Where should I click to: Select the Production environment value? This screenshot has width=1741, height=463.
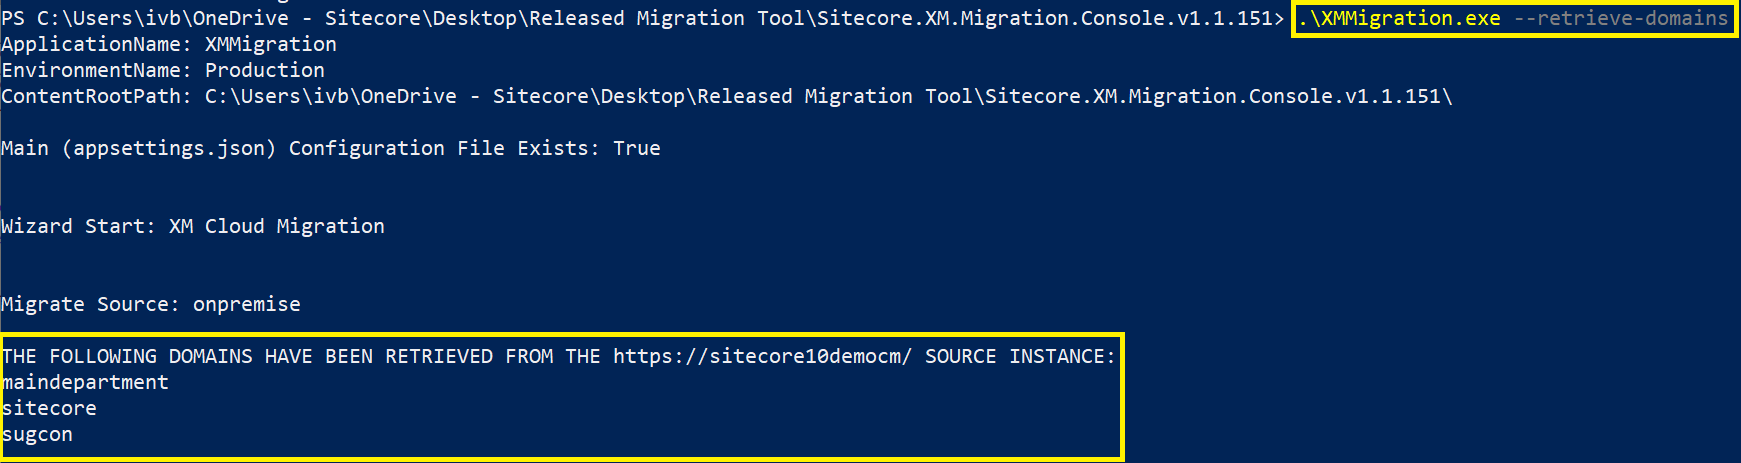coord(264,71)
